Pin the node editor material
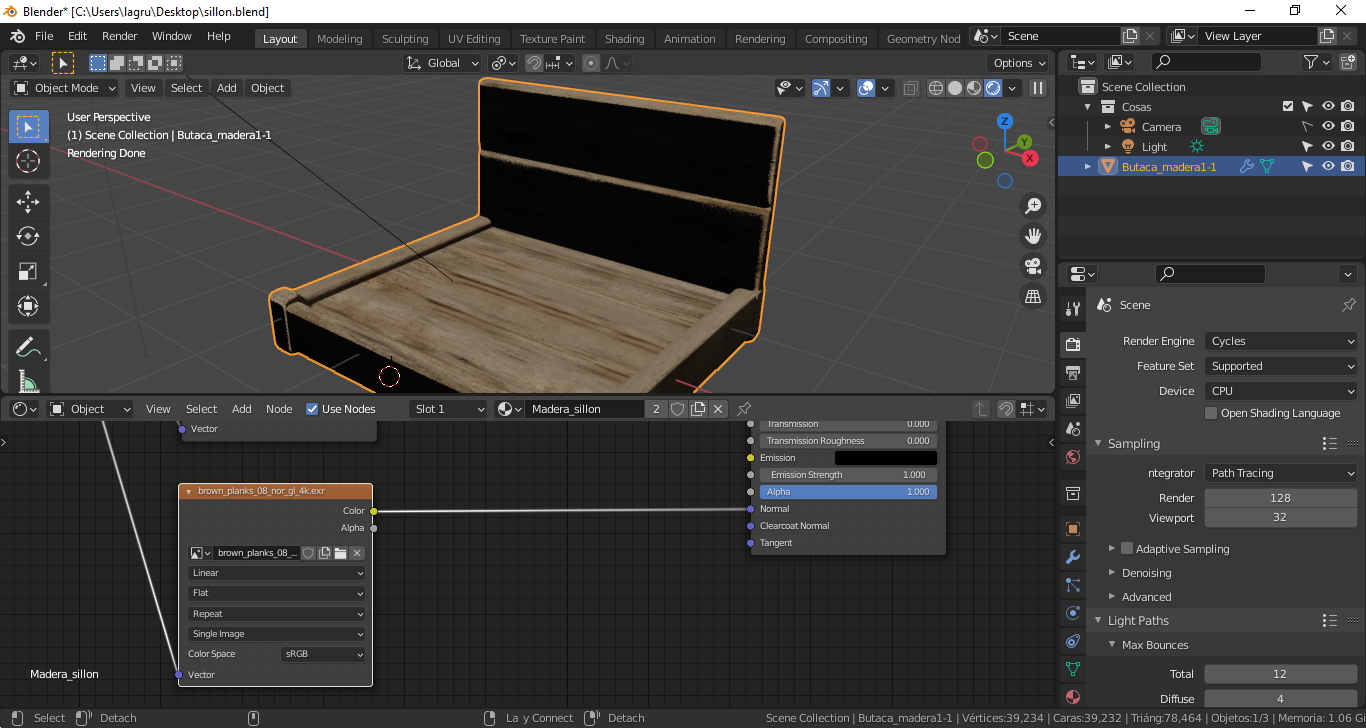The image size is (1366, 728). click(744, 409)
